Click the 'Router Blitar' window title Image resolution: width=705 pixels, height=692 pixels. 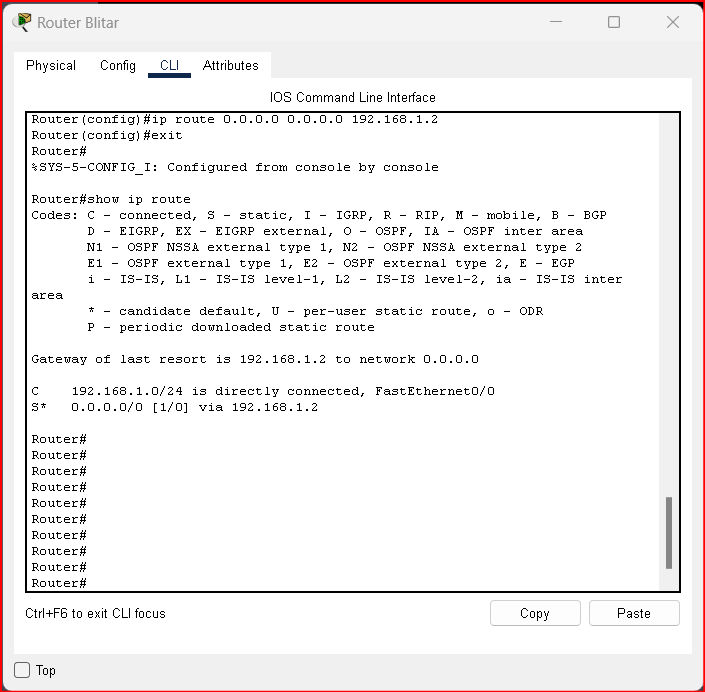tap(78, 22)
